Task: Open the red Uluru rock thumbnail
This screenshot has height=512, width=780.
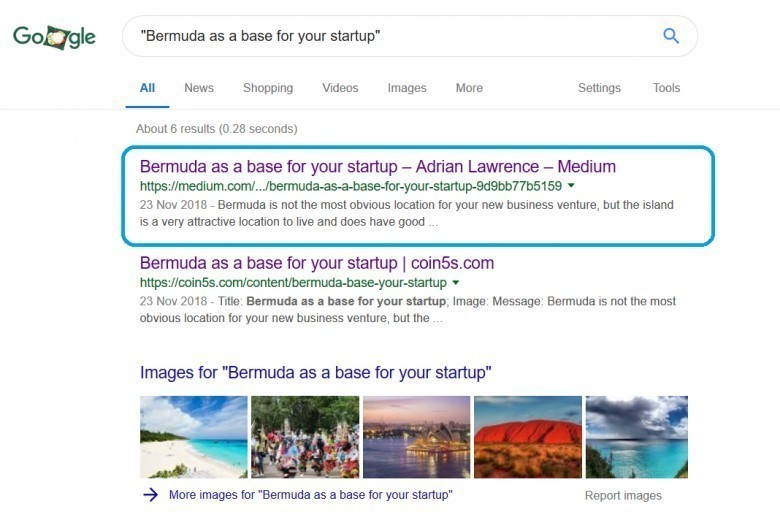Action: click(527, 437)
